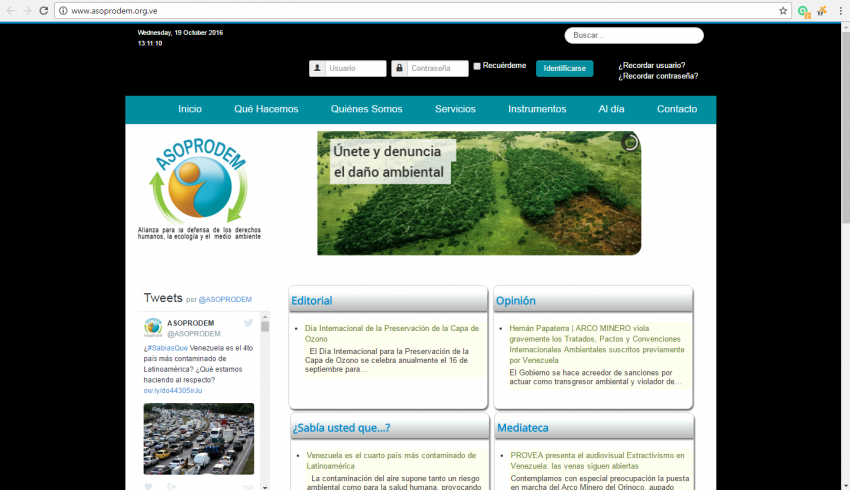Open the Chrome three-dot menu

[840, 11]
